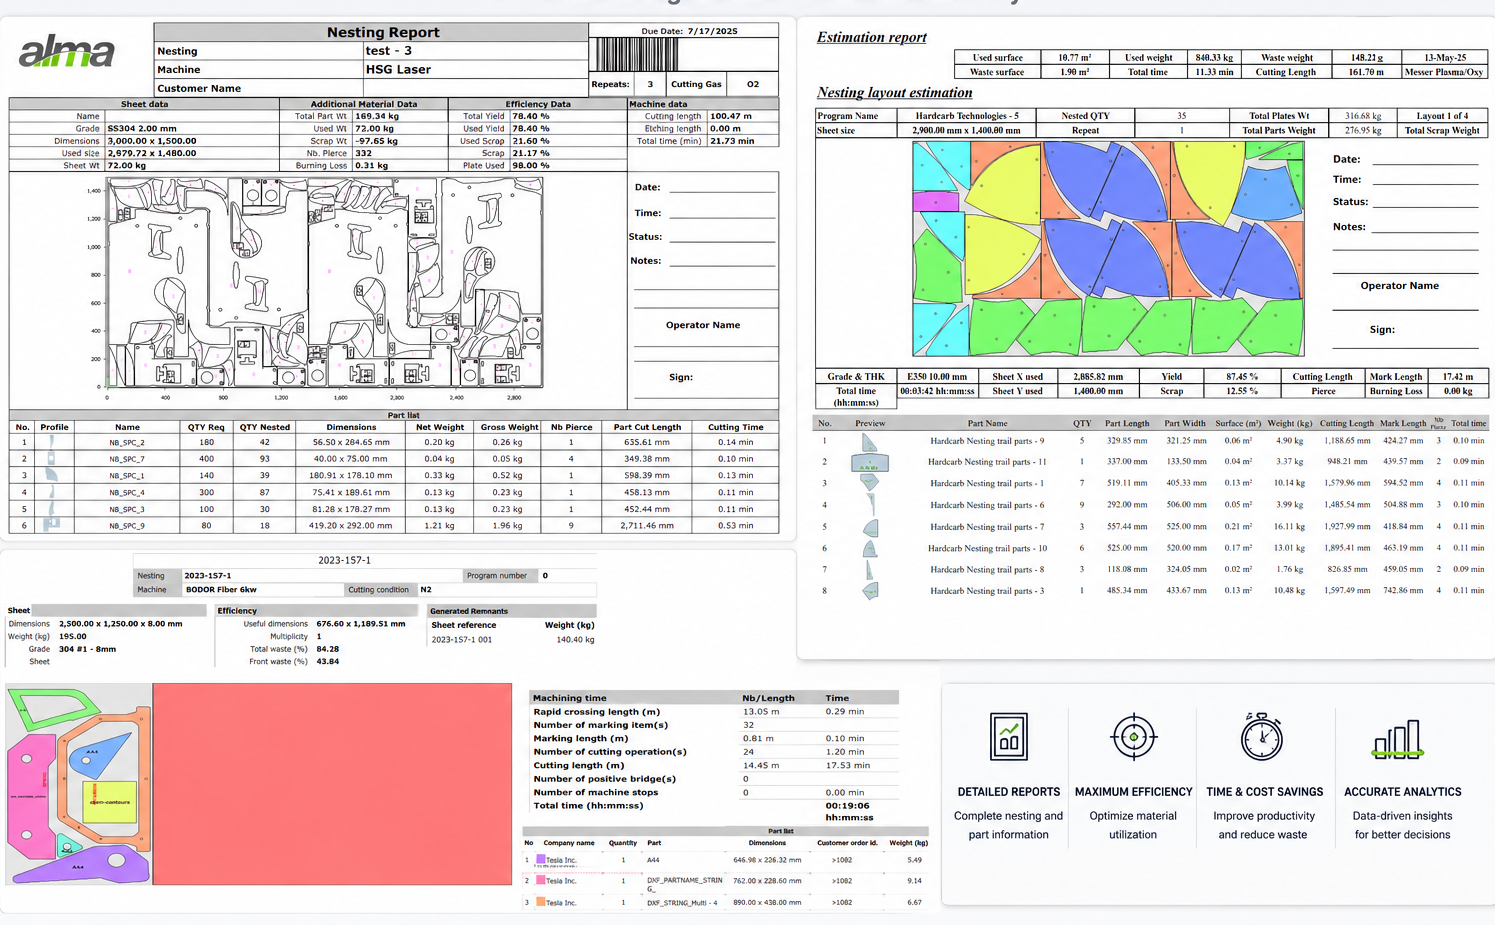Click the "Messer Plasma/Oxy" cell
Screen dimensions: 1495x925
click(1444, 72)
